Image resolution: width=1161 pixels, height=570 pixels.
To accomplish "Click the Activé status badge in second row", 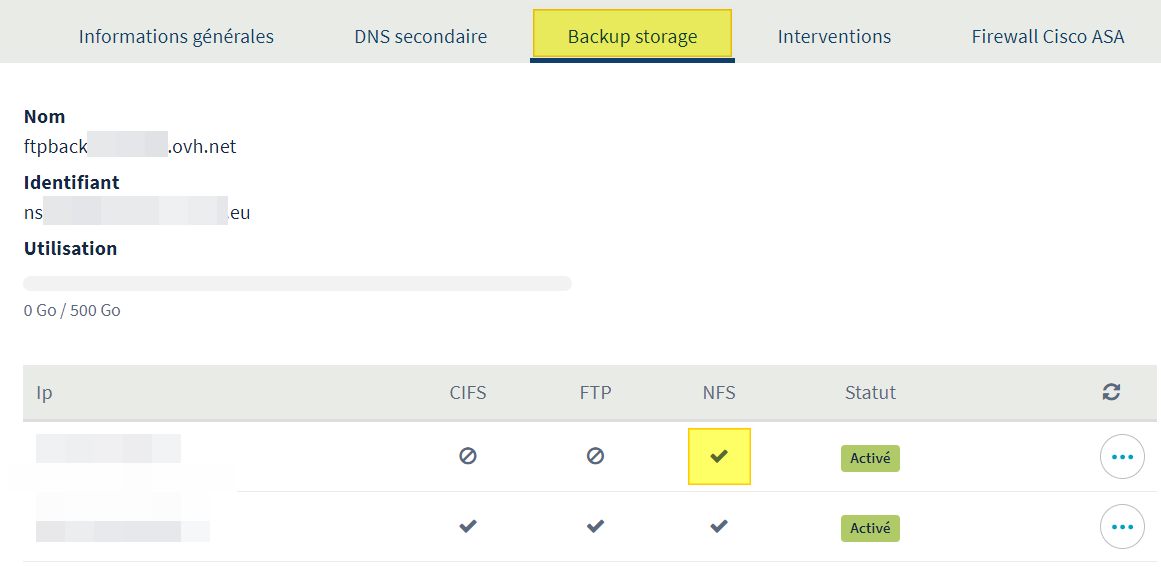I will [870, 528].
